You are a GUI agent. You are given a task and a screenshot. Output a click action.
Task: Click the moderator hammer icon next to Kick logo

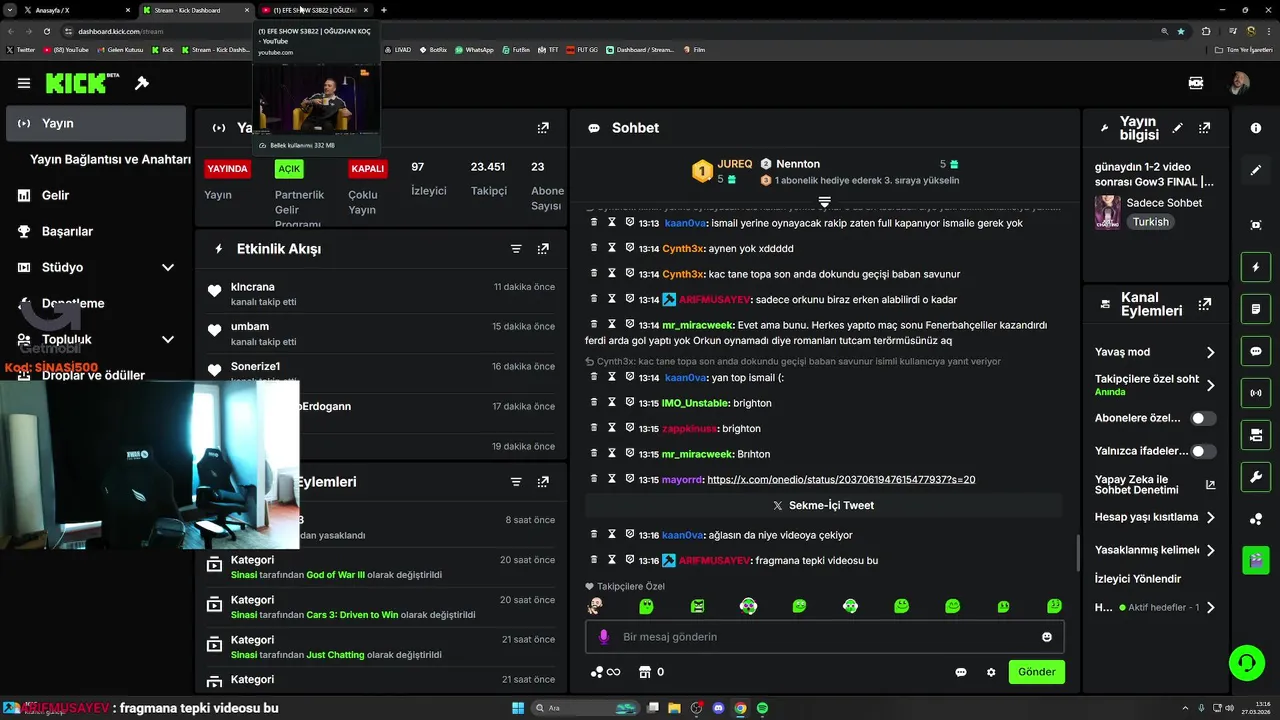142,83
